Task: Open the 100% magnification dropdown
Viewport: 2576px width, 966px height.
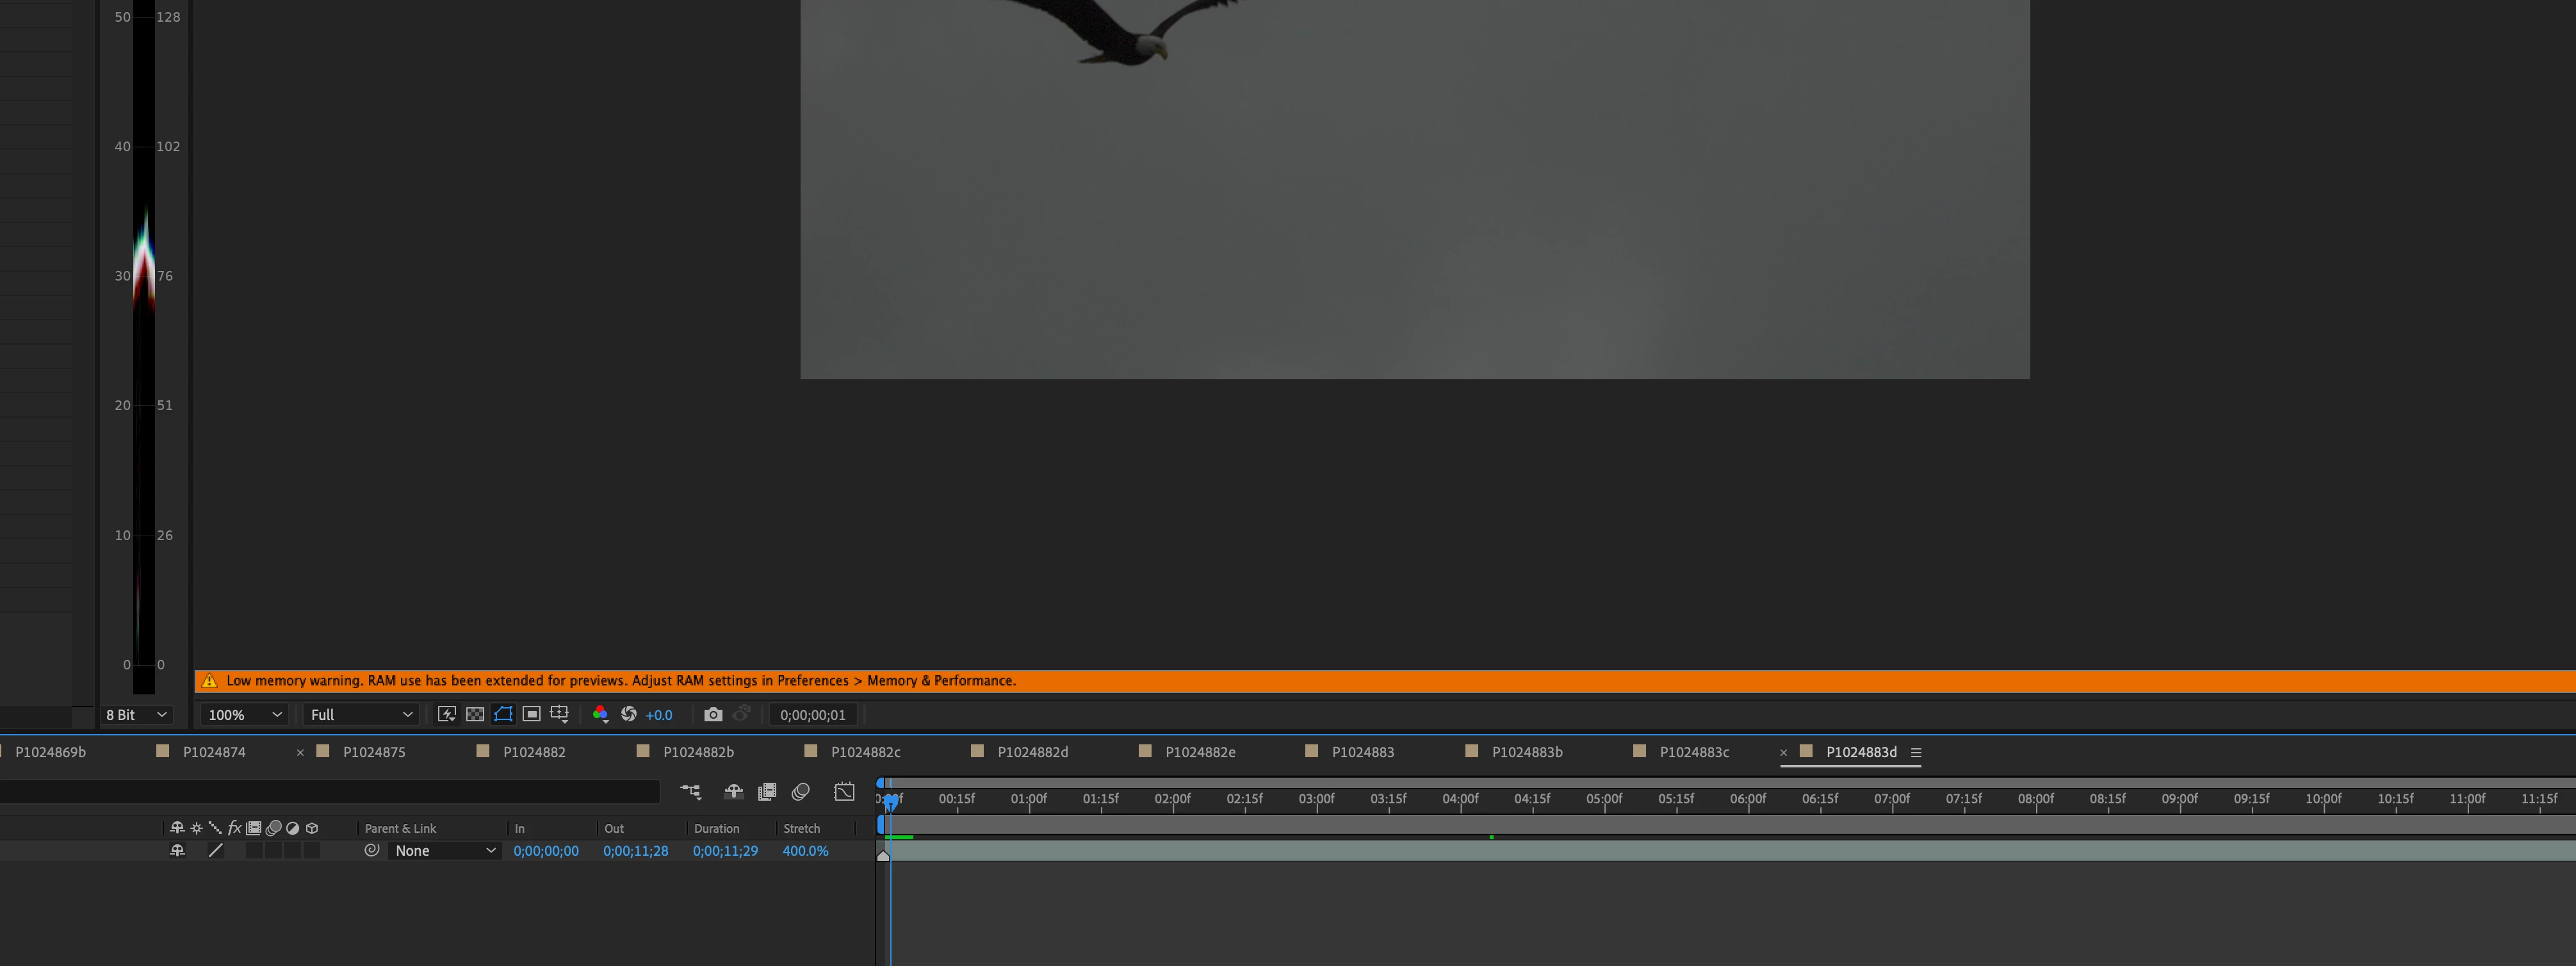Action: [244, 715]
